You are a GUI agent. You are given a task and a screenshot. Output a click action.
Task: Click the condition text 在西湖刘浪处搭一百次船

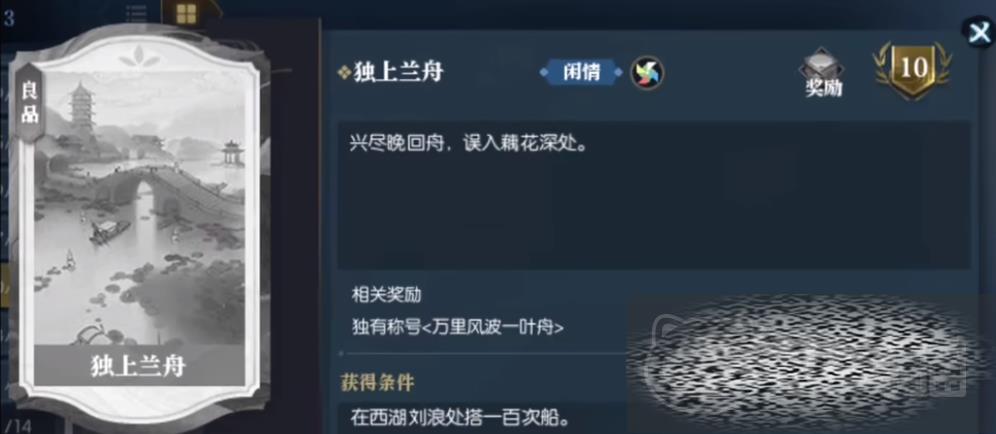pos(459,419)
